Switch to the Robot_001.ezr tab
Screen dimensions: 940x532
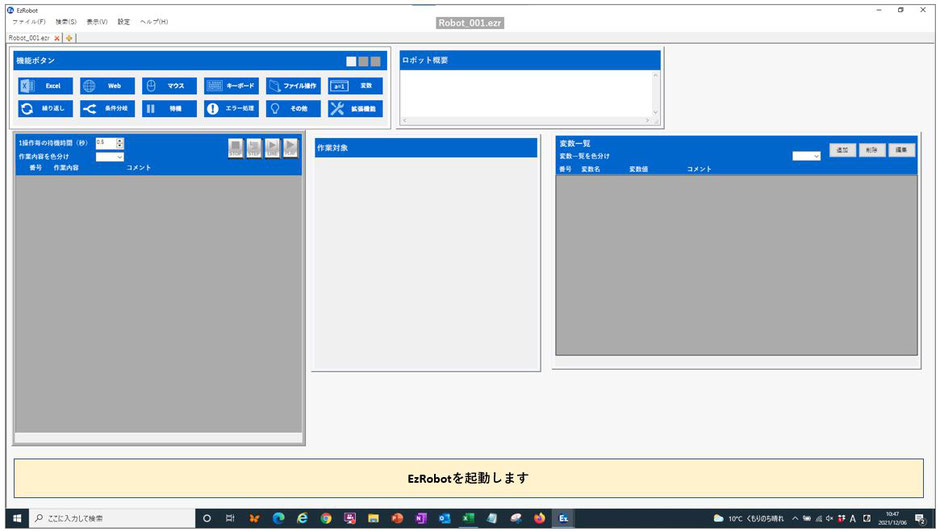point(29,38)
